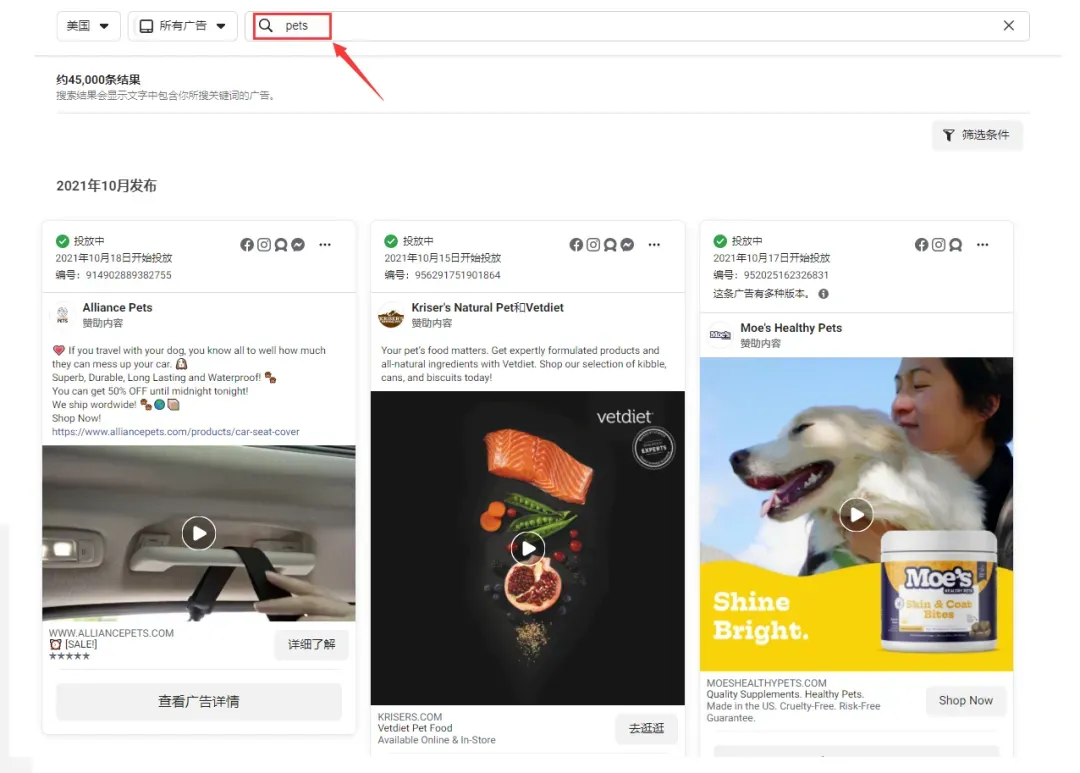Play the Moe's Shine Bright video
Image resolution: width=1080 pixels, height=773 pixels.
pos(856,515)
